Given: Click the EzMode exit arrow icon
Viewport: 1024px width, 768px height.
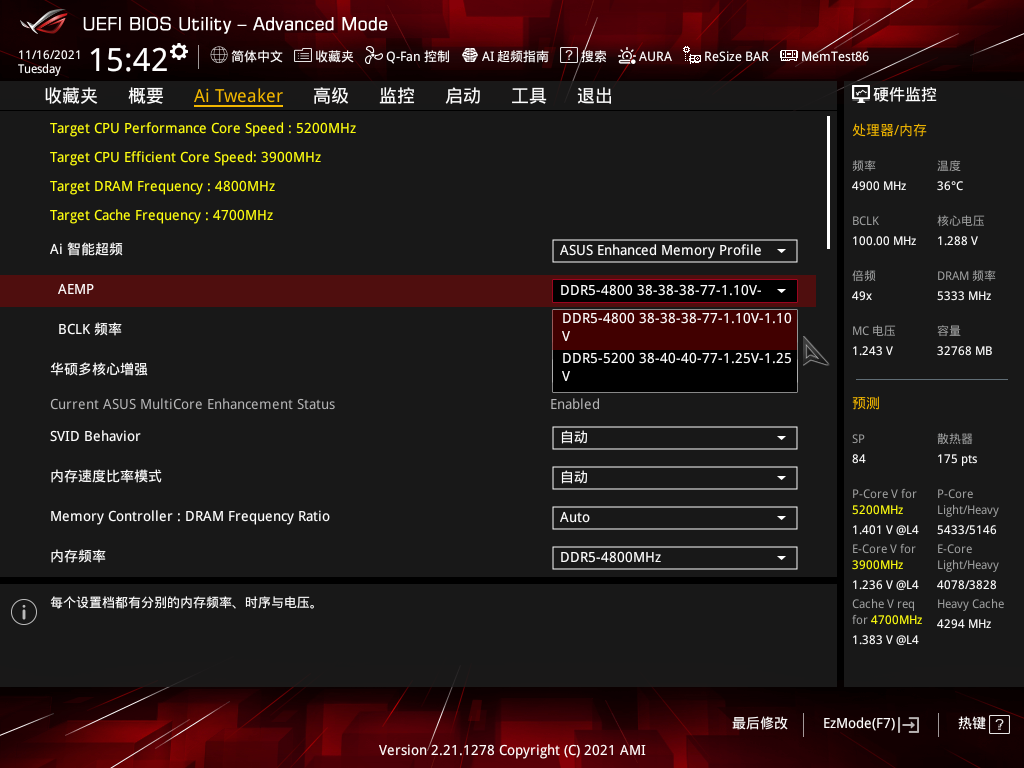Looking at the screenshot, I should [910, 724].
